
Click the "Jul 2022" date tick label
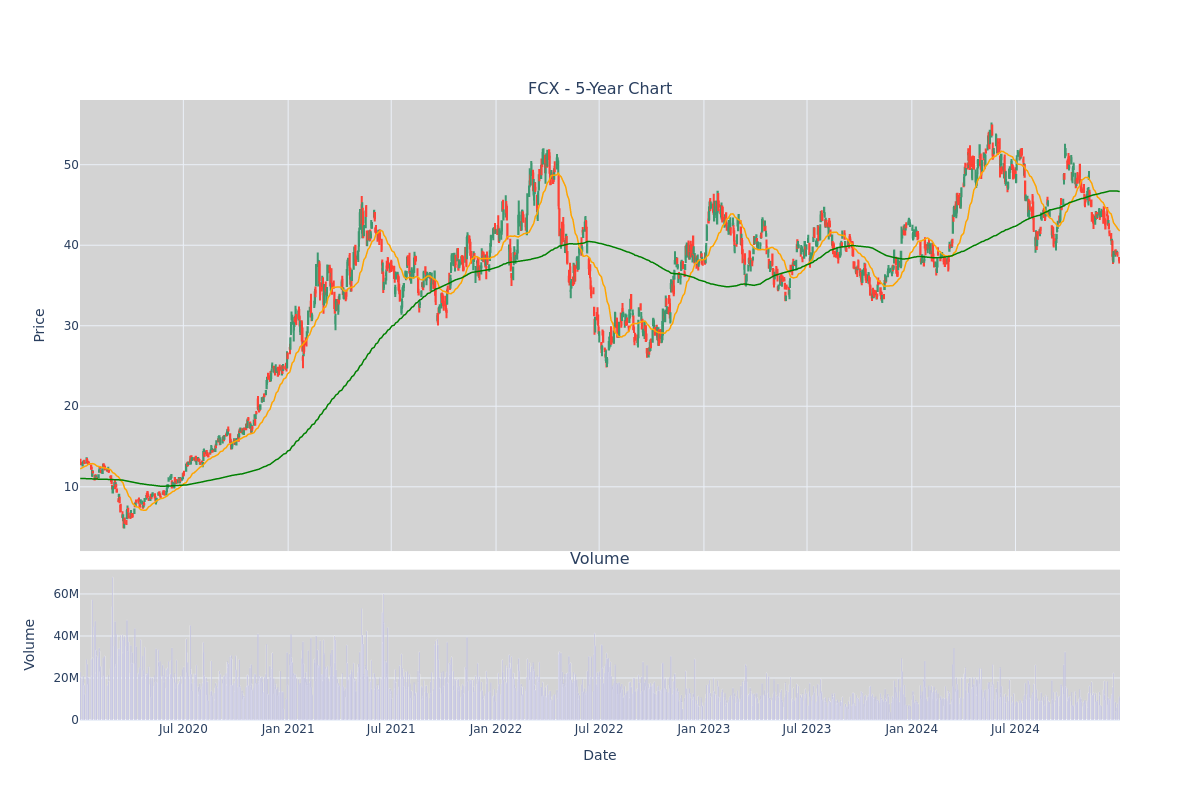[x=599, y=729]
